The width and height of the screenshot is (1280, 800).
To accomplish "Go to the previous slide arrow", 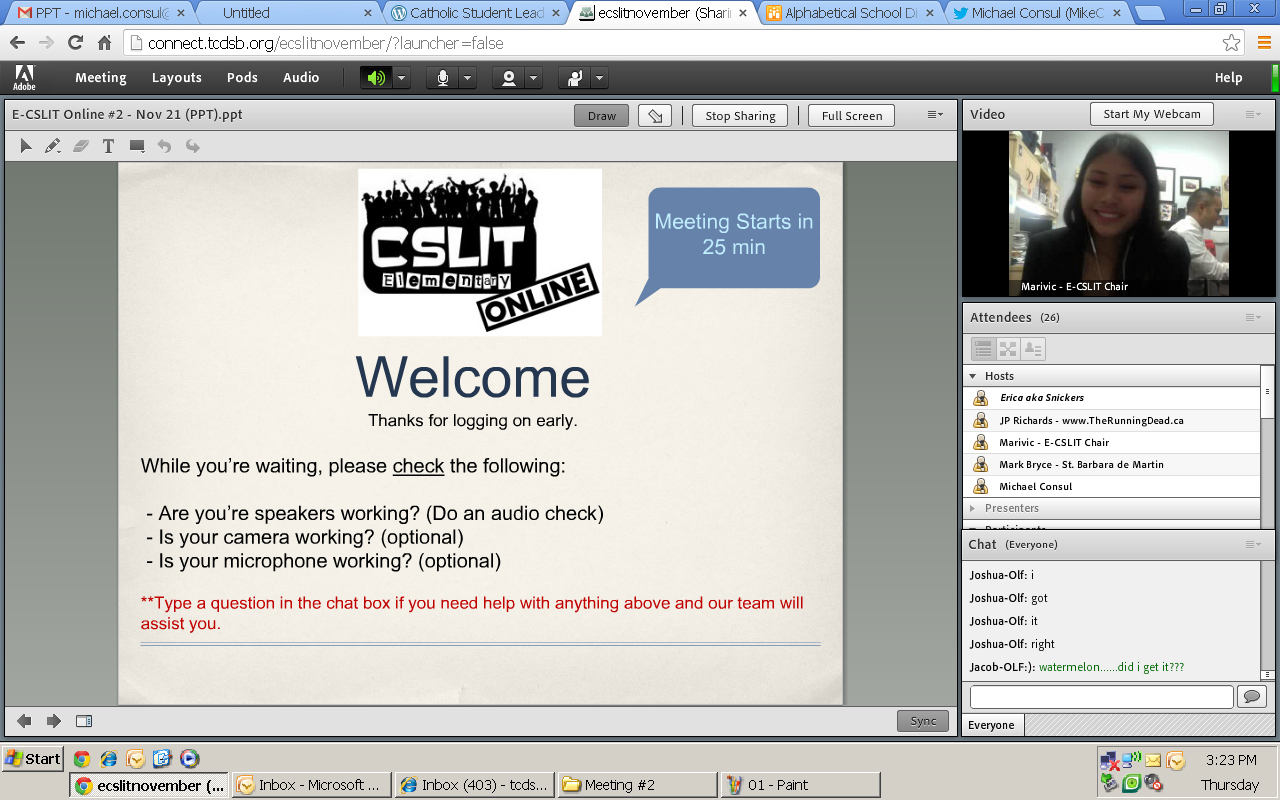I will pos(24,721).
